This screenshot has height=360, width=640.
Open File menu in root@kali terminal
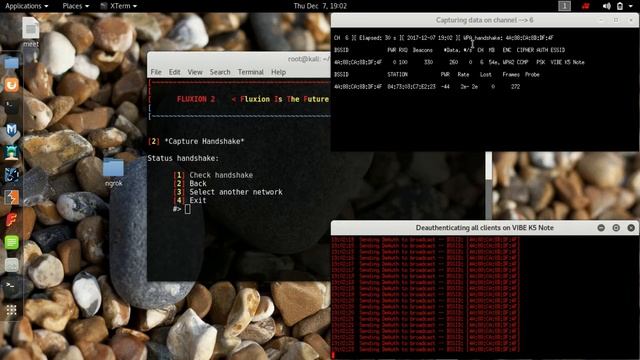(x=156, y=72)
